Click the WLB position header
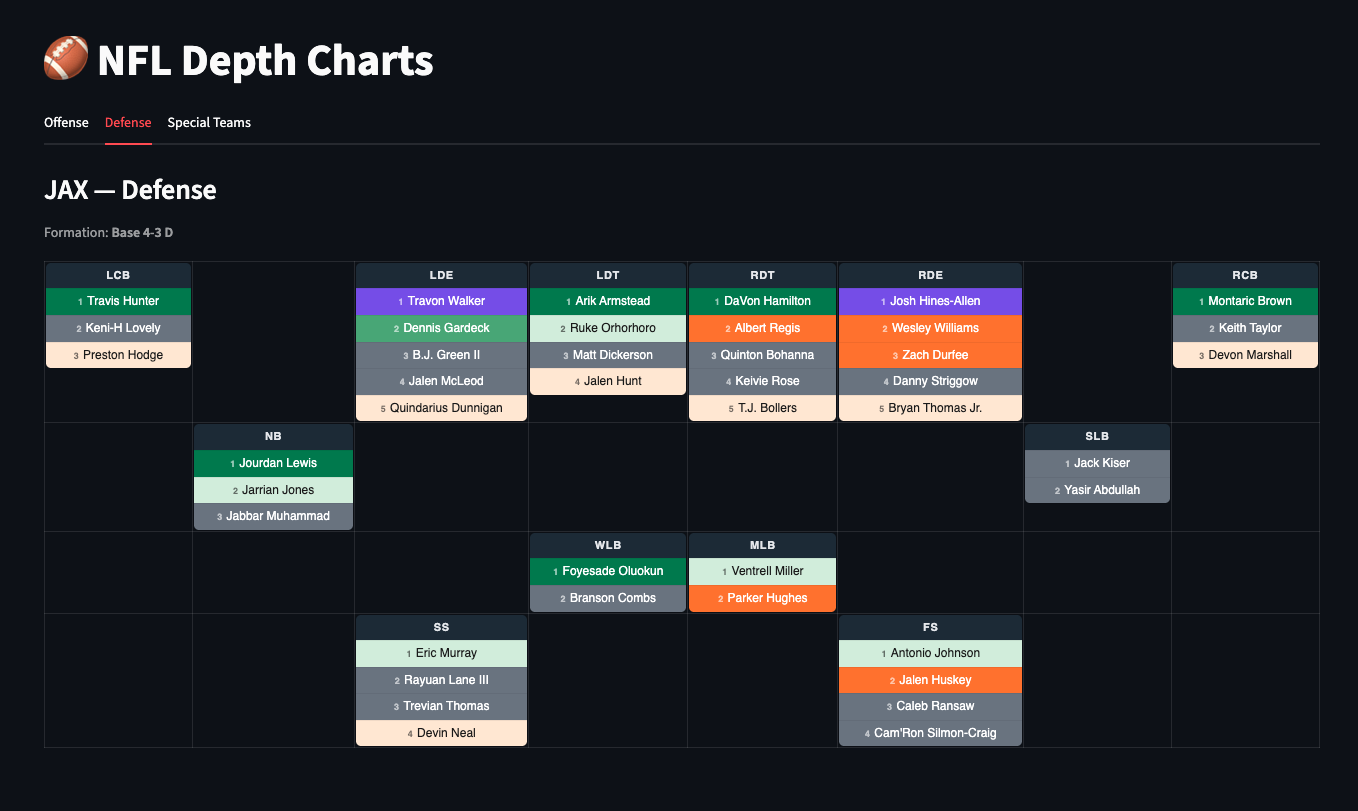This screenshot has width=1358, height=811. [608, 545]
